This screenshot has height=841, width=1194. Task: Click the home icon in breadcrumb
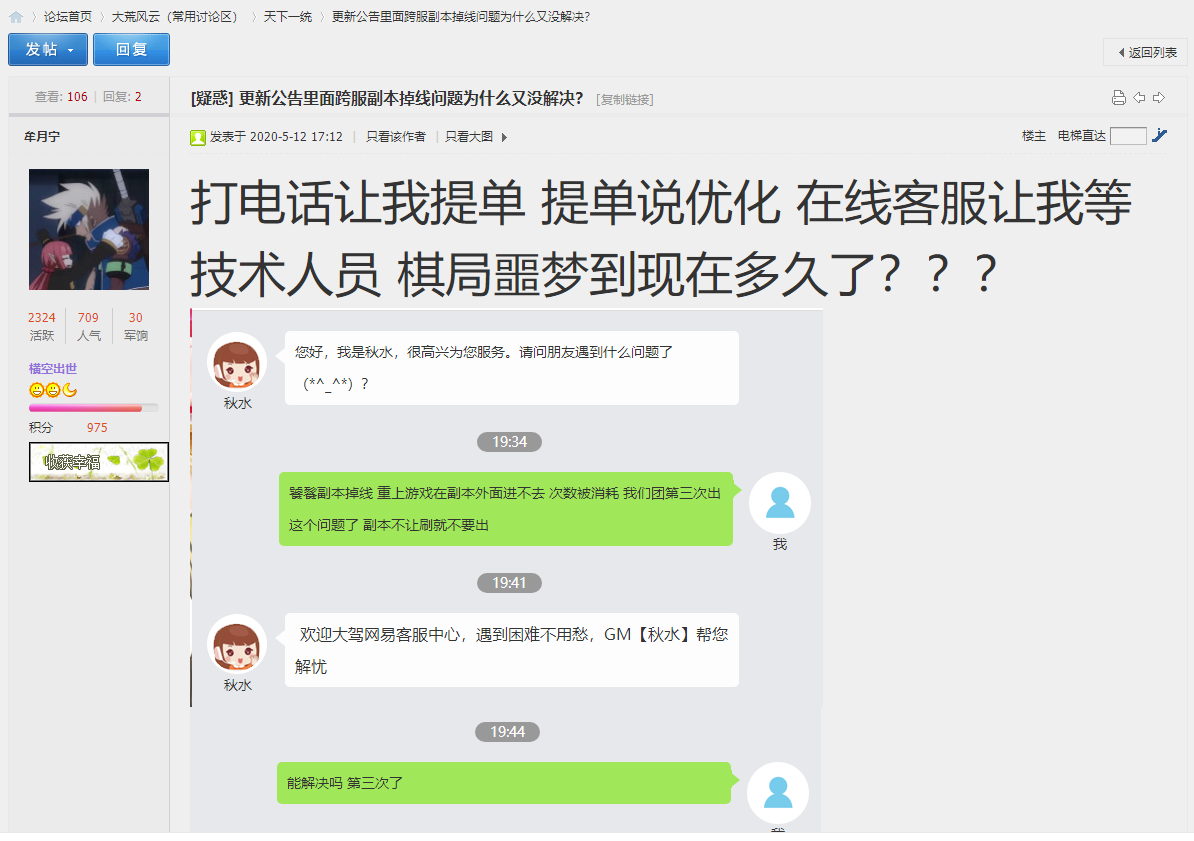click(x=15, y=17)
